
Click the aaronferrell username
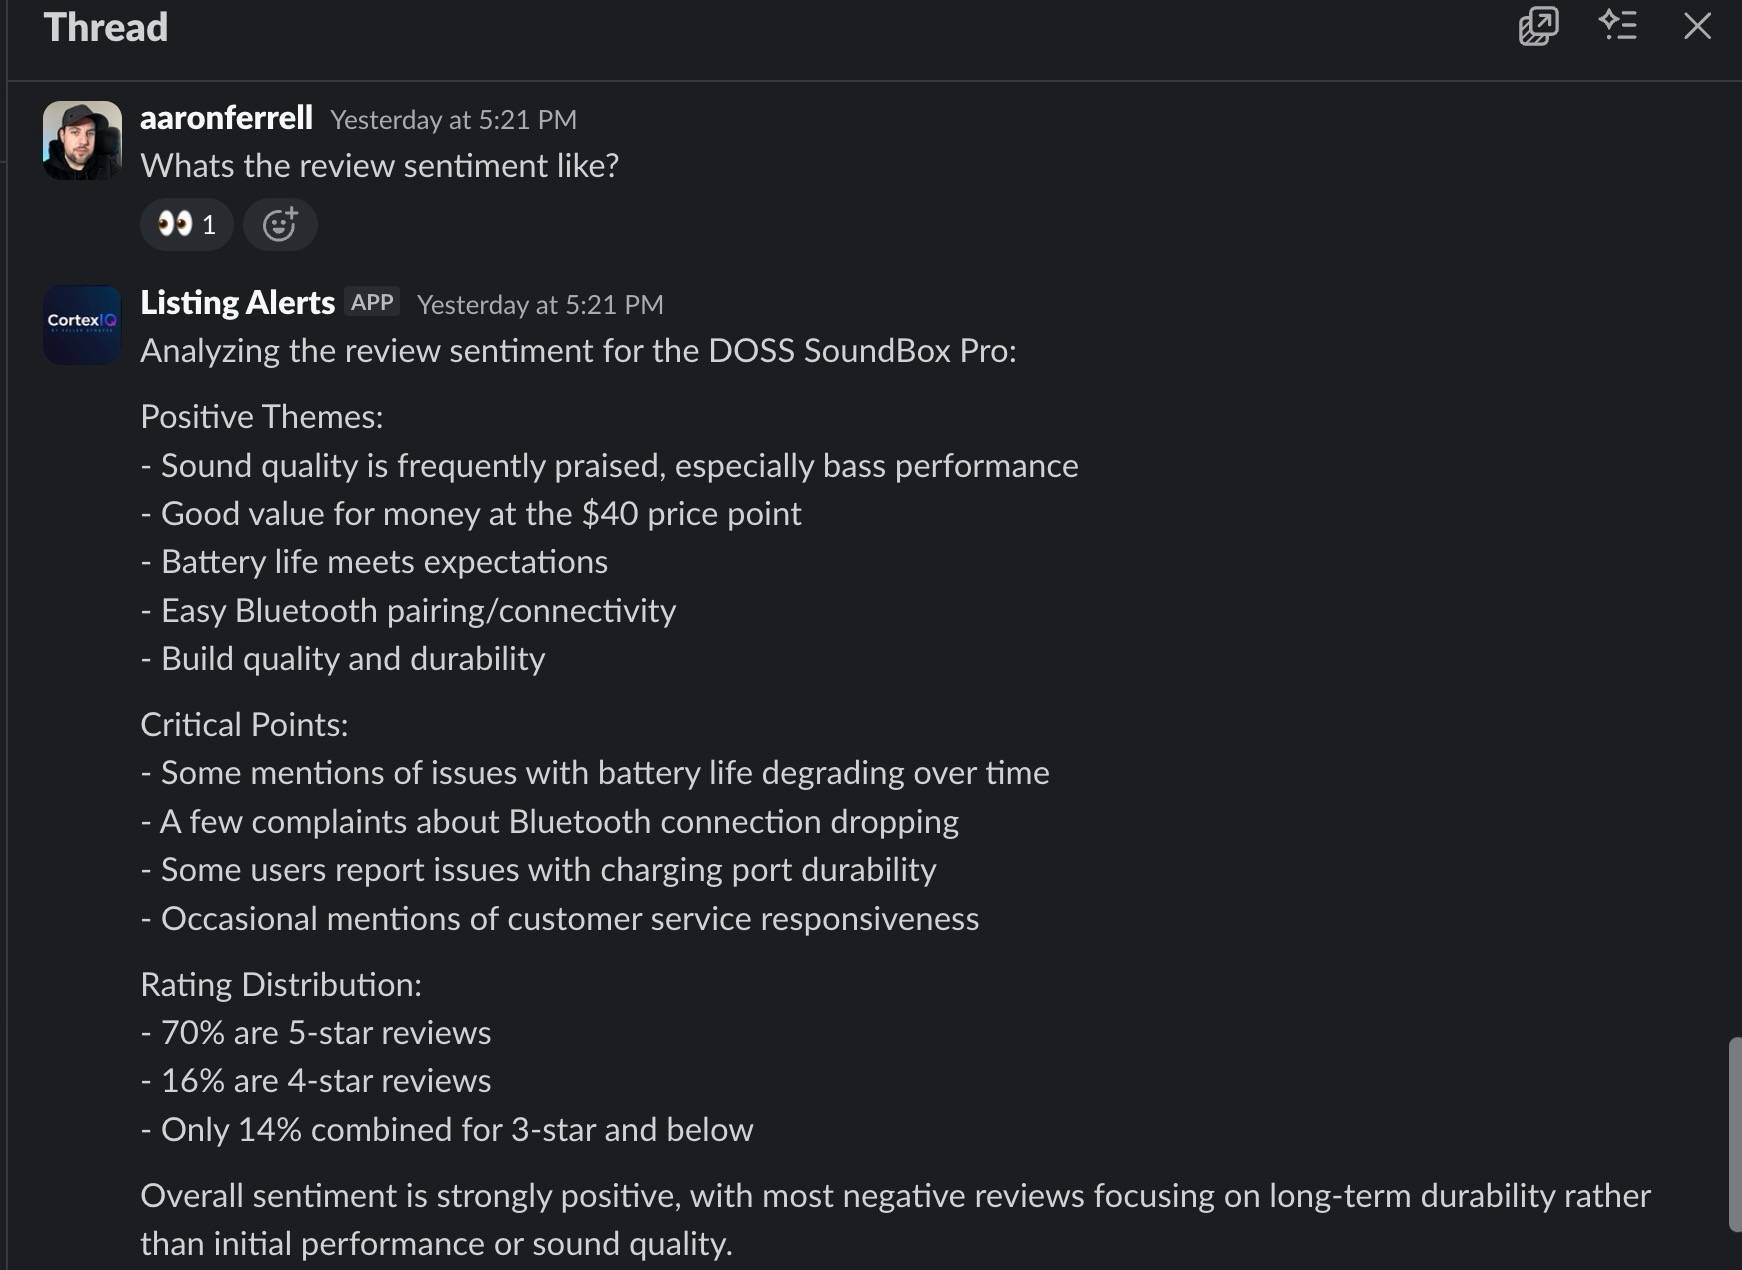pos(226,118)
